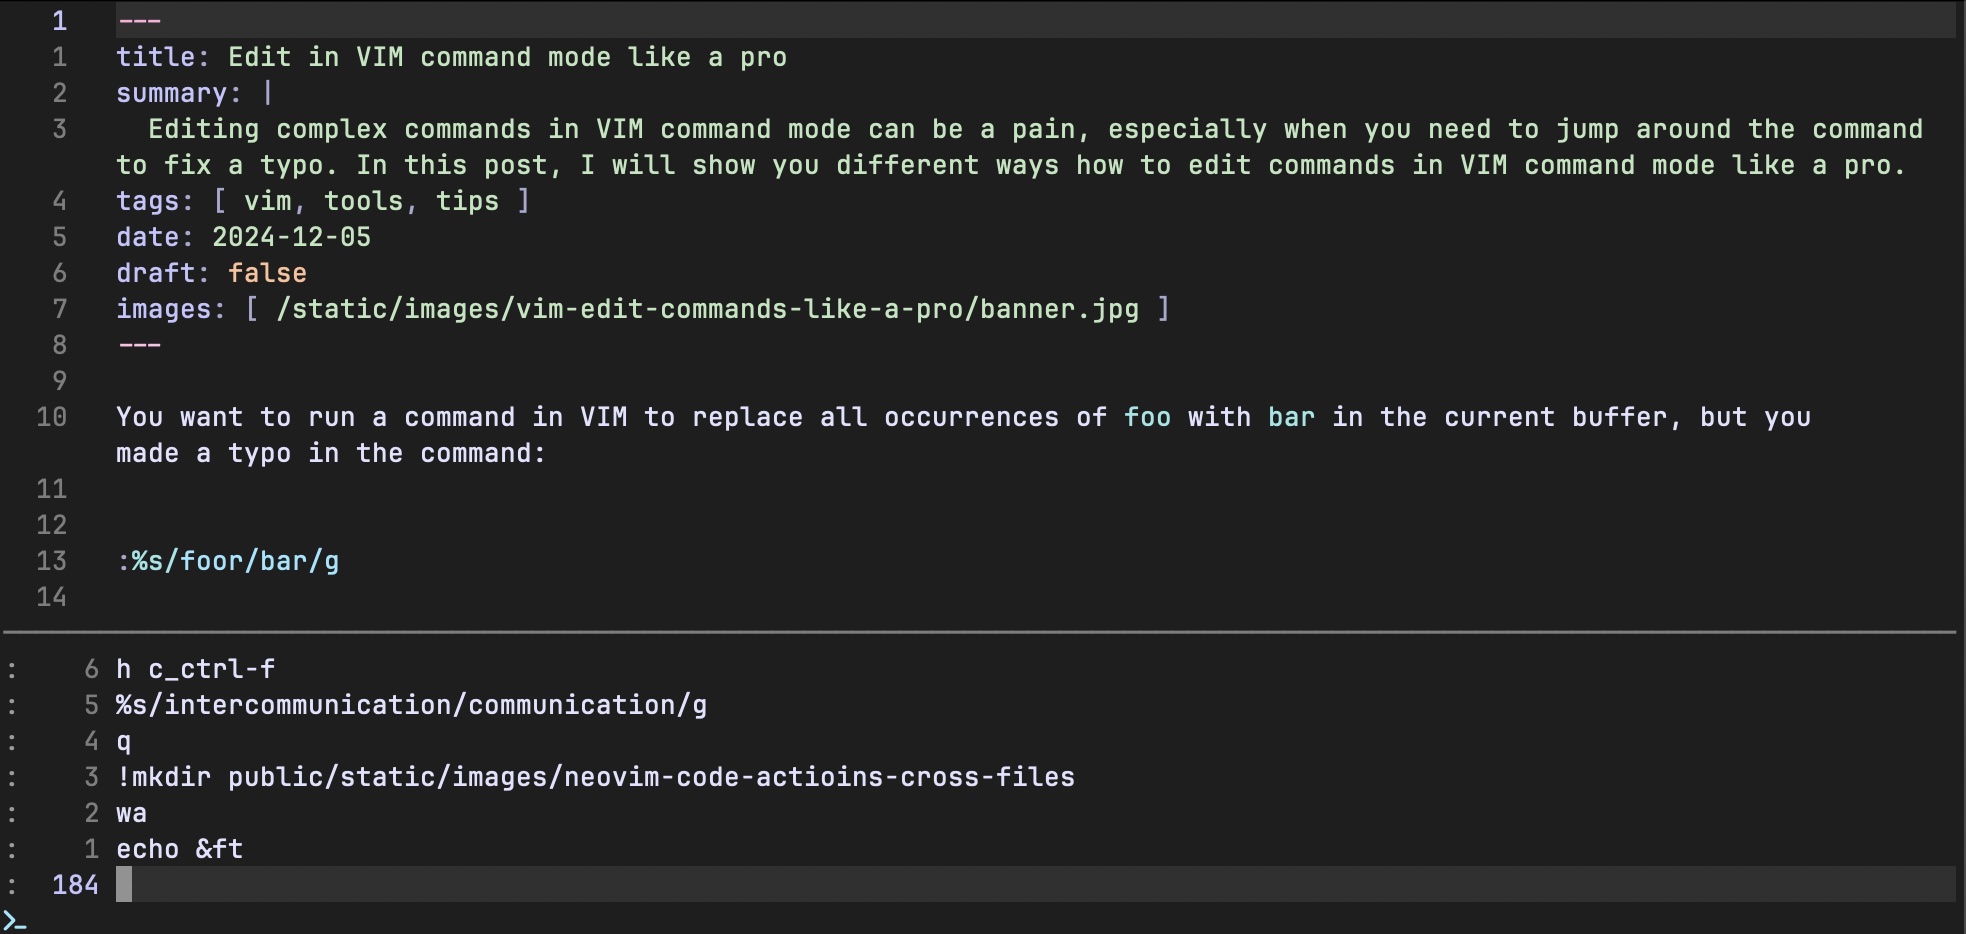Click the block cursor on line 184
This screenshot has width=1966, height=934.
pos(124,885)
